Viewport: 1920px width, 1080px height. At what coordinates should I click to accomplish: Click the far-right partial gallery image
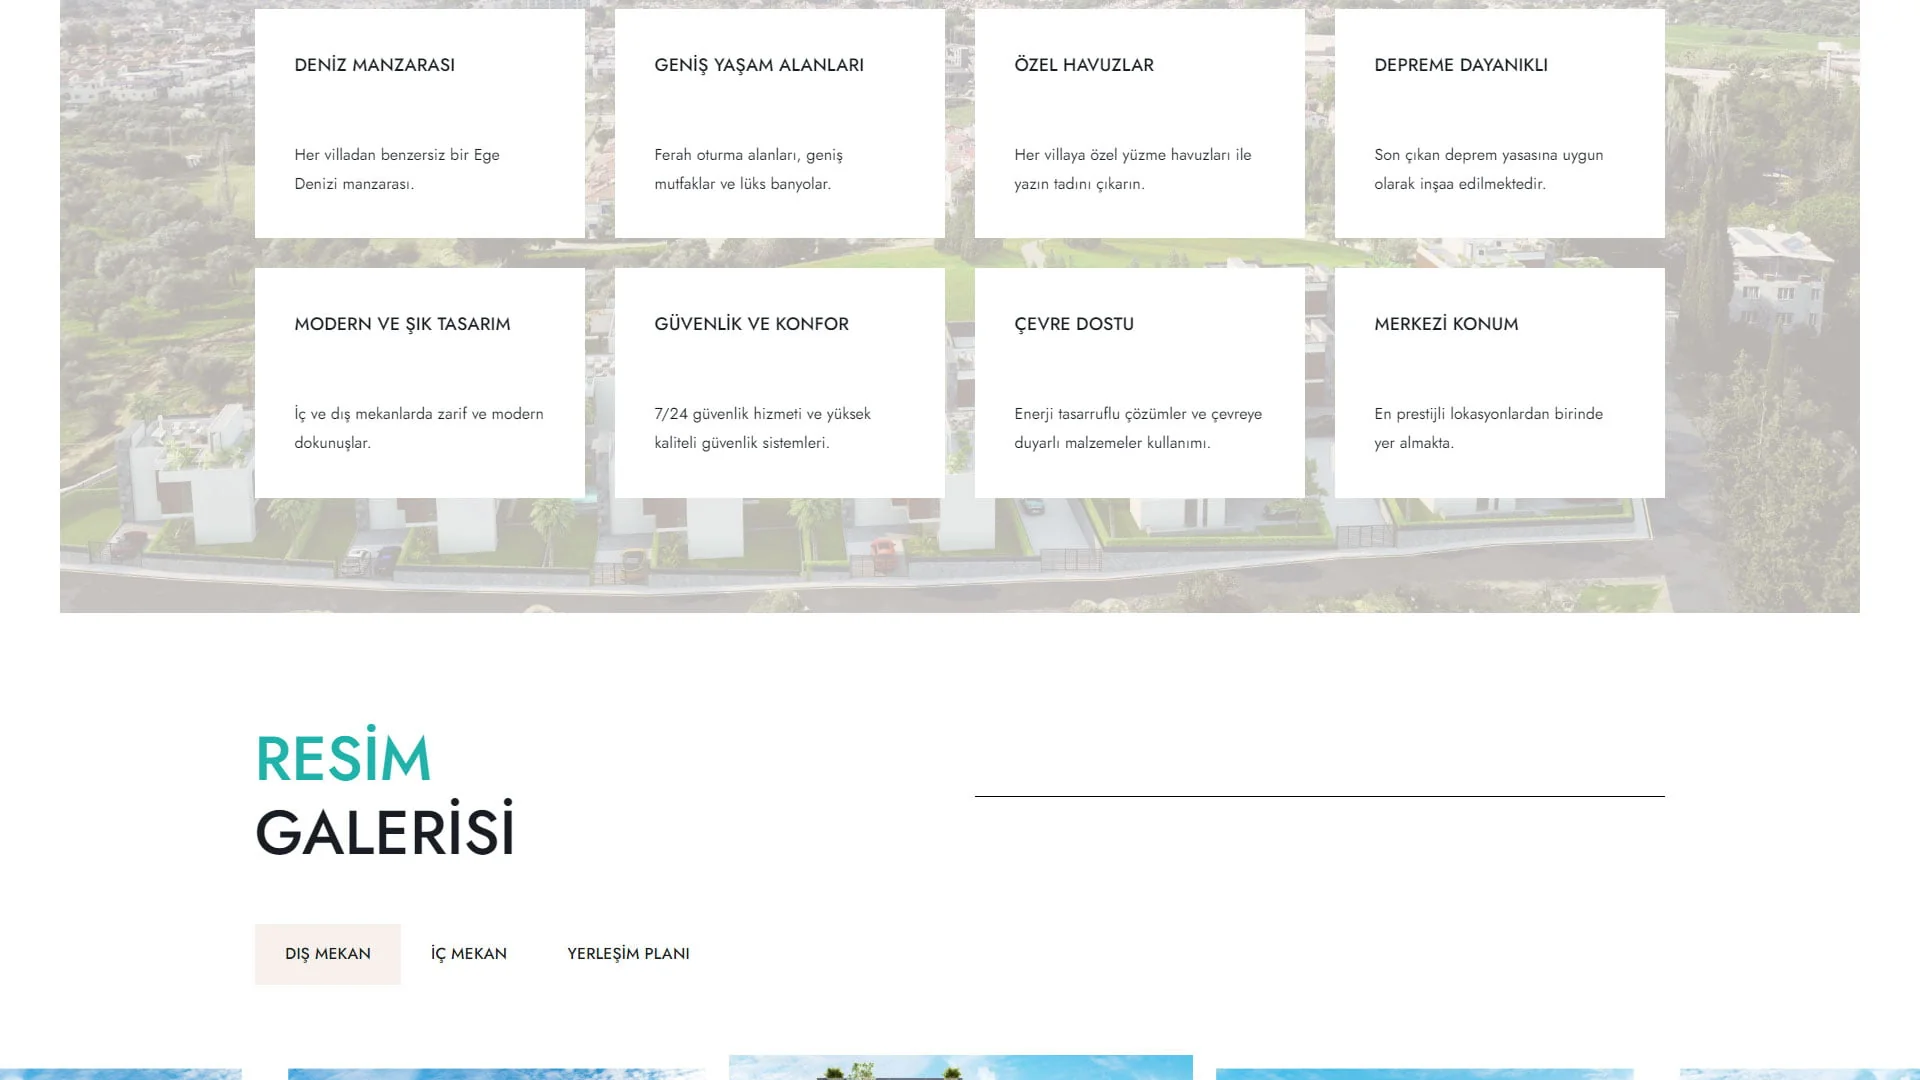[x=1800, y=1074]
